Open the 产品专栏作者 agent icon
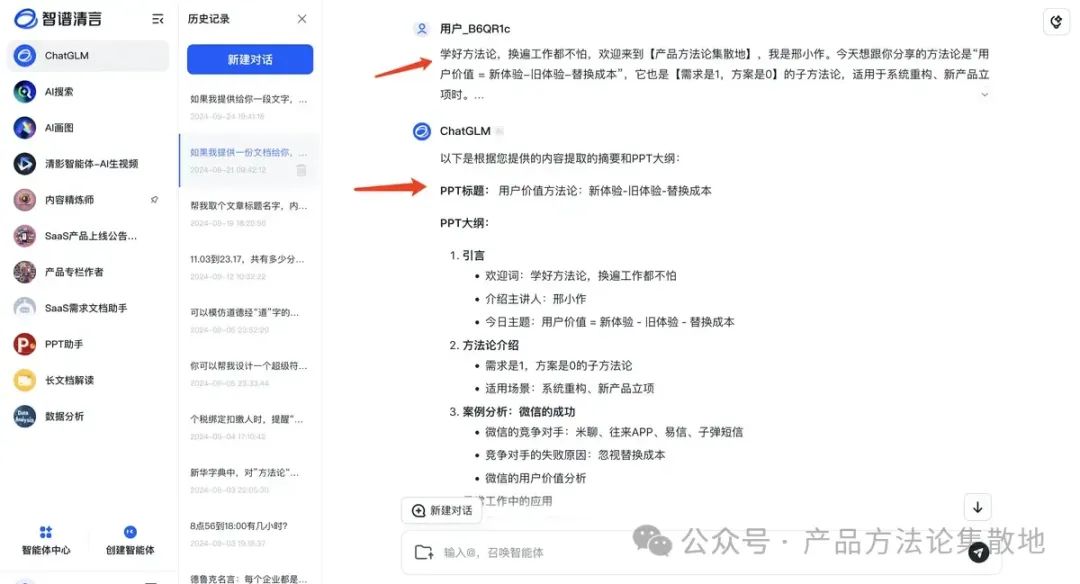The image size is (1080, 584). click(x=25, y=272)
